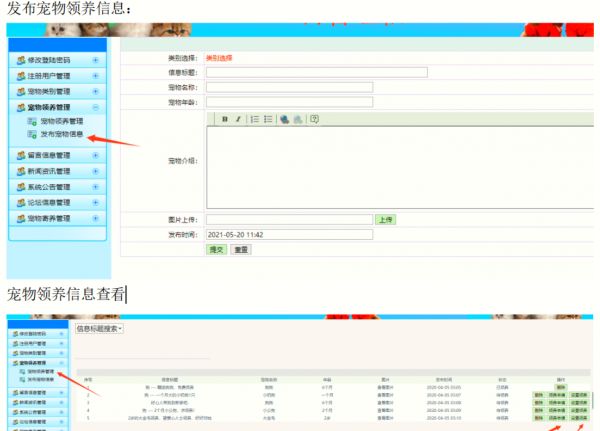Open the 信息标题搜索 dropdown on list page
600x431 pixels.
point(99,328)
